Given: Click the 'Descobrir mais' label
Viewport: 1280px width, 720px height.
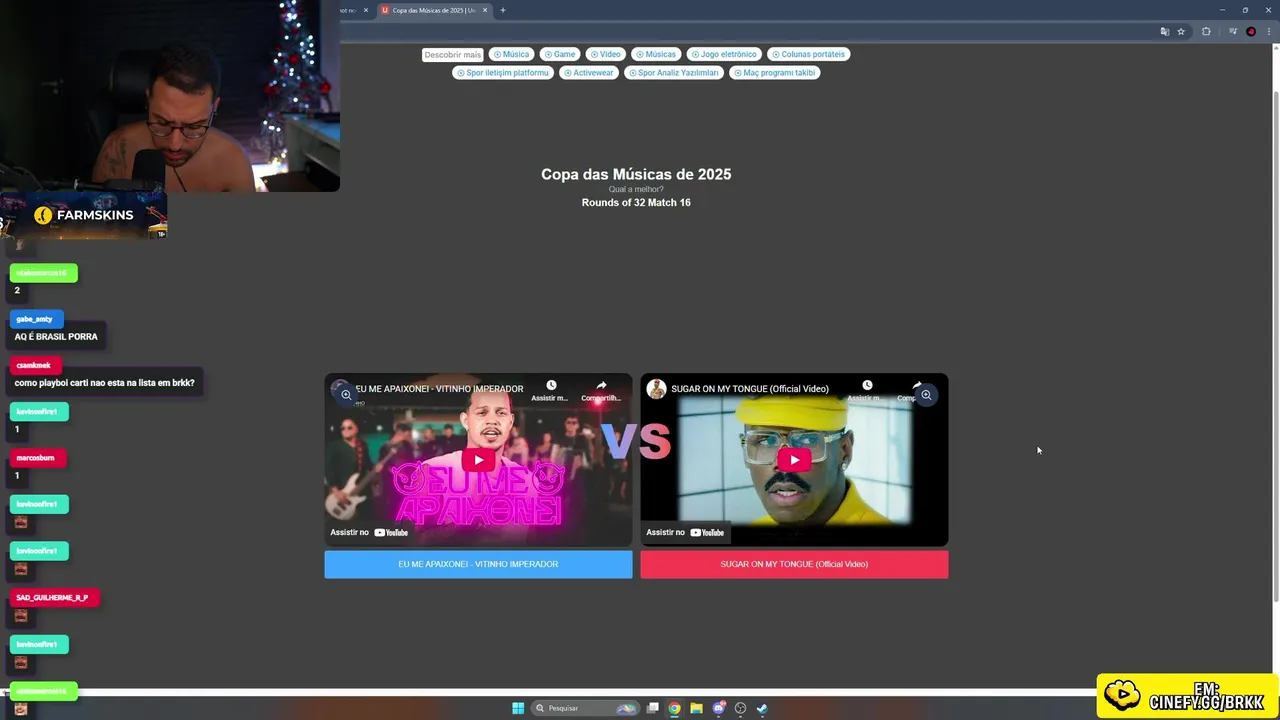Looking at the screenshot, I should tap(452, 55).
